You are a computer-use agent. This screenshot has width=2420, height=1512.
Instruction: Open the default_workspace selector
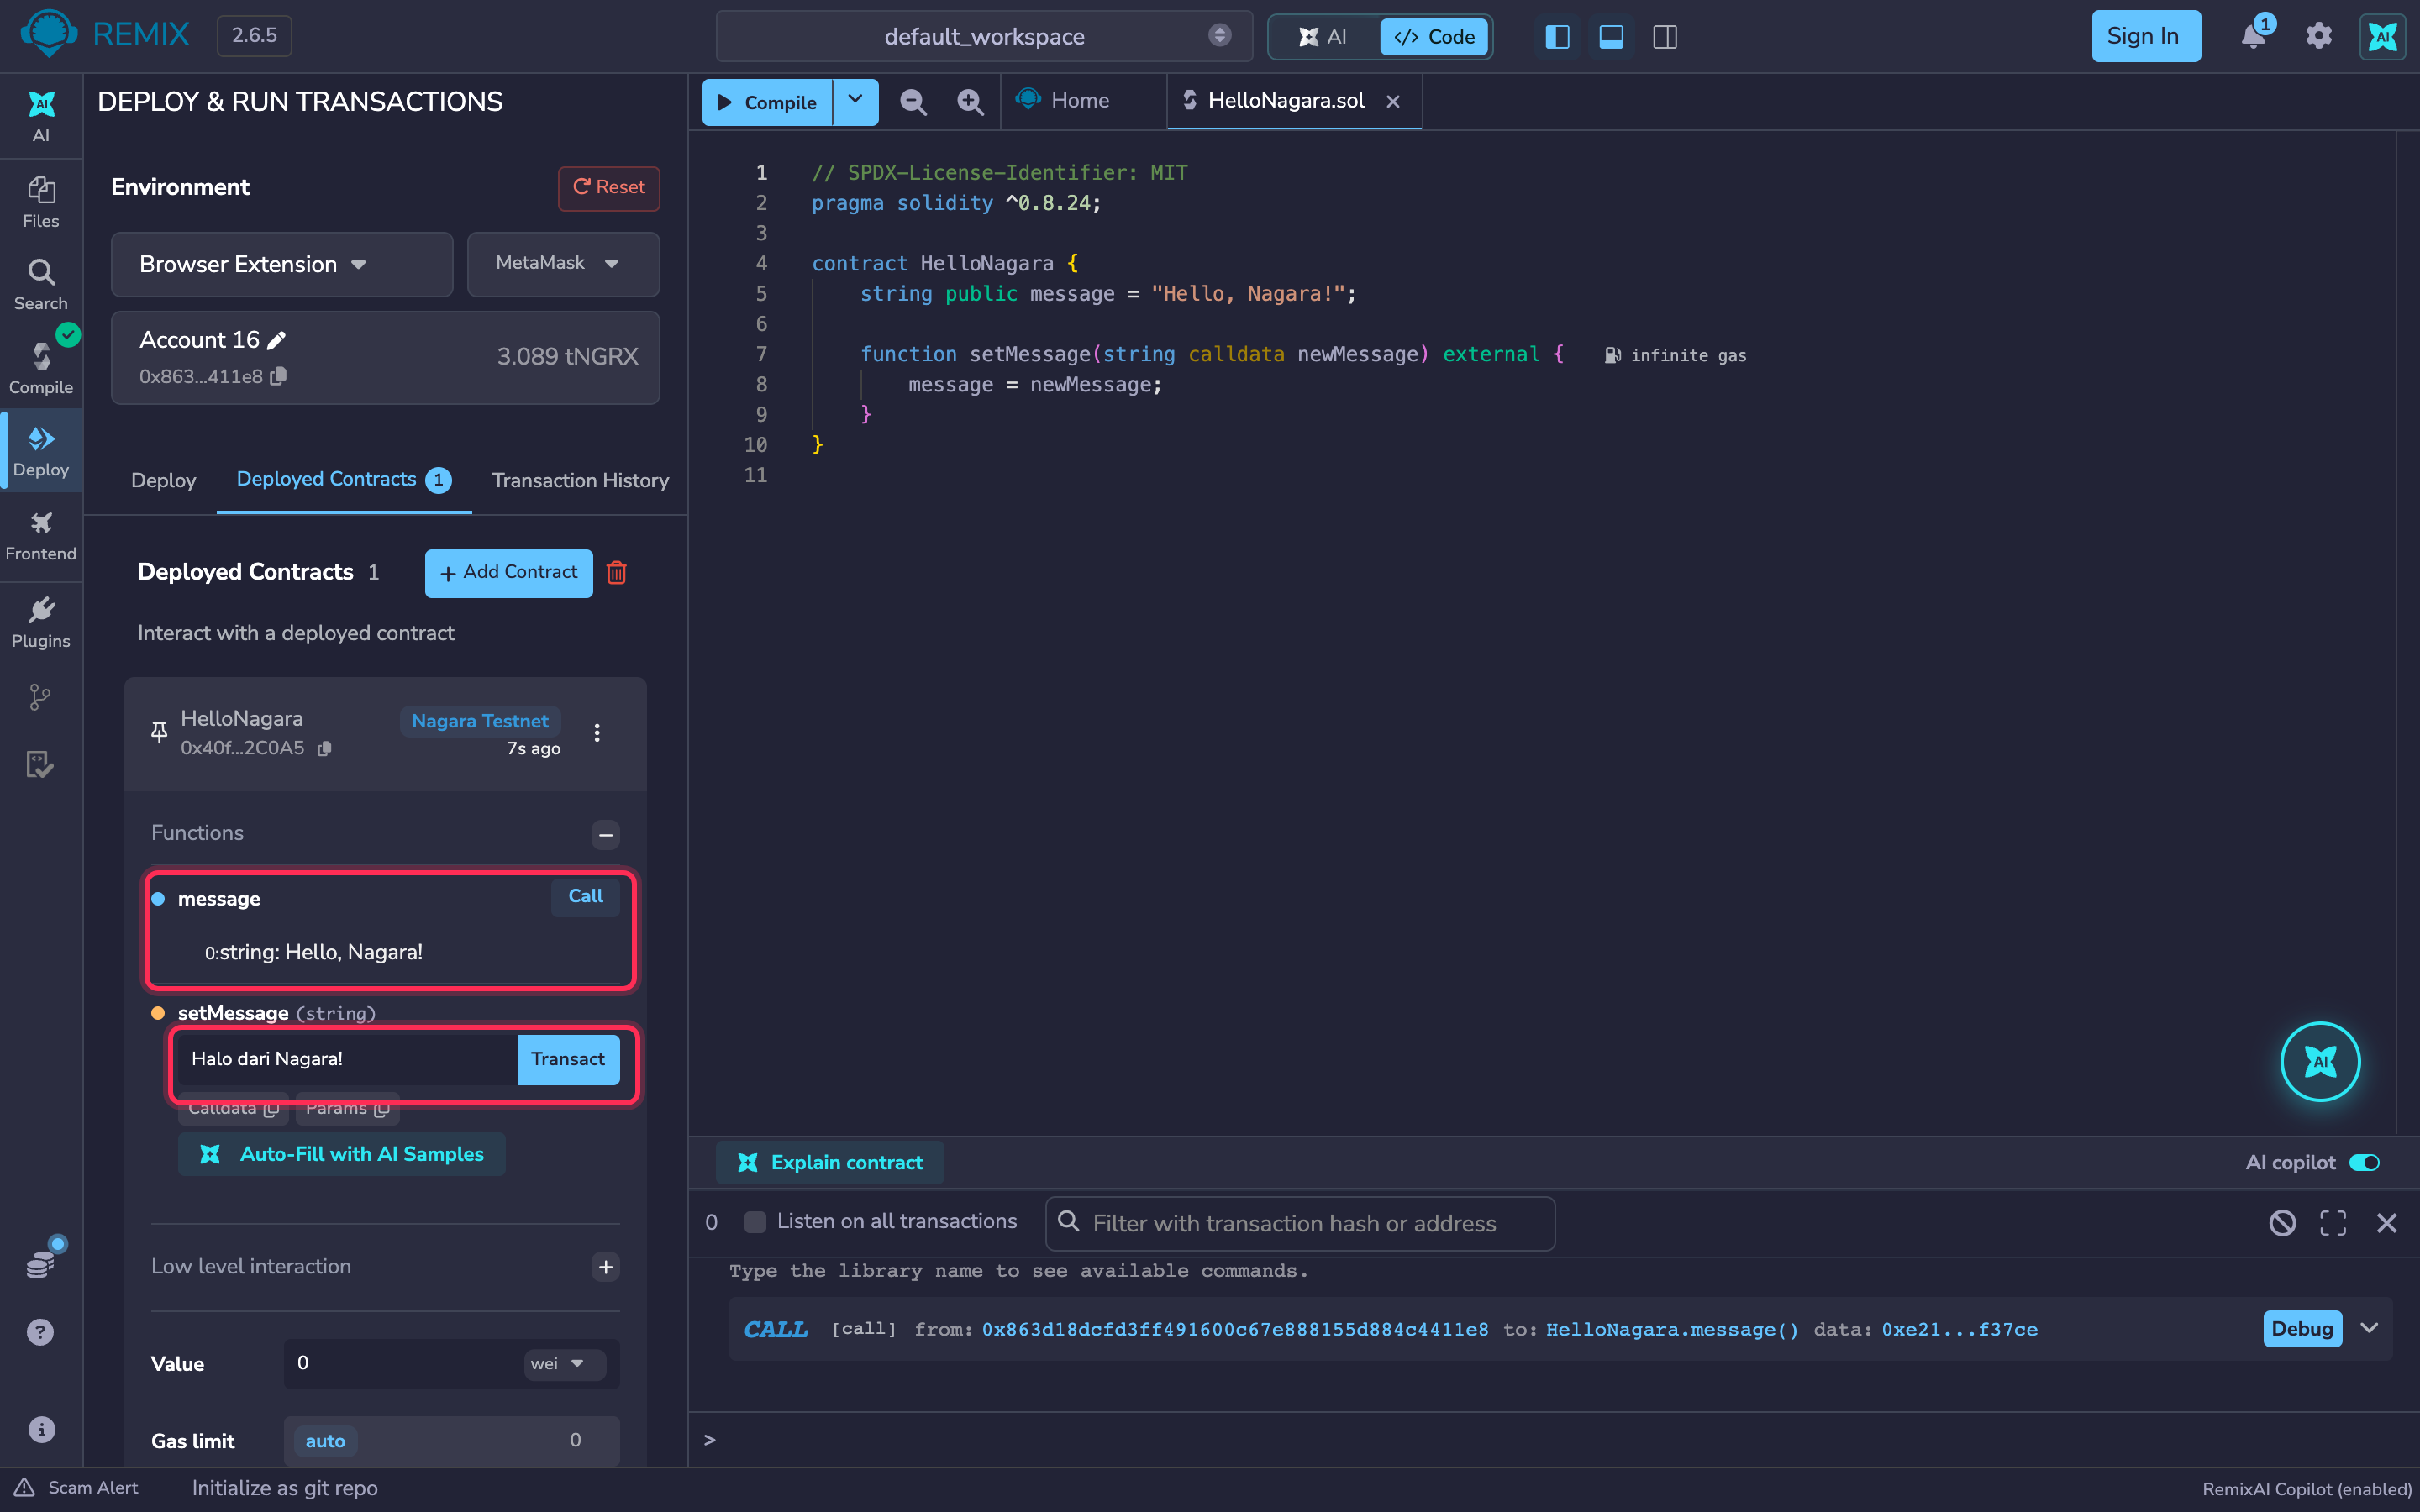click(x=984, y=37)
